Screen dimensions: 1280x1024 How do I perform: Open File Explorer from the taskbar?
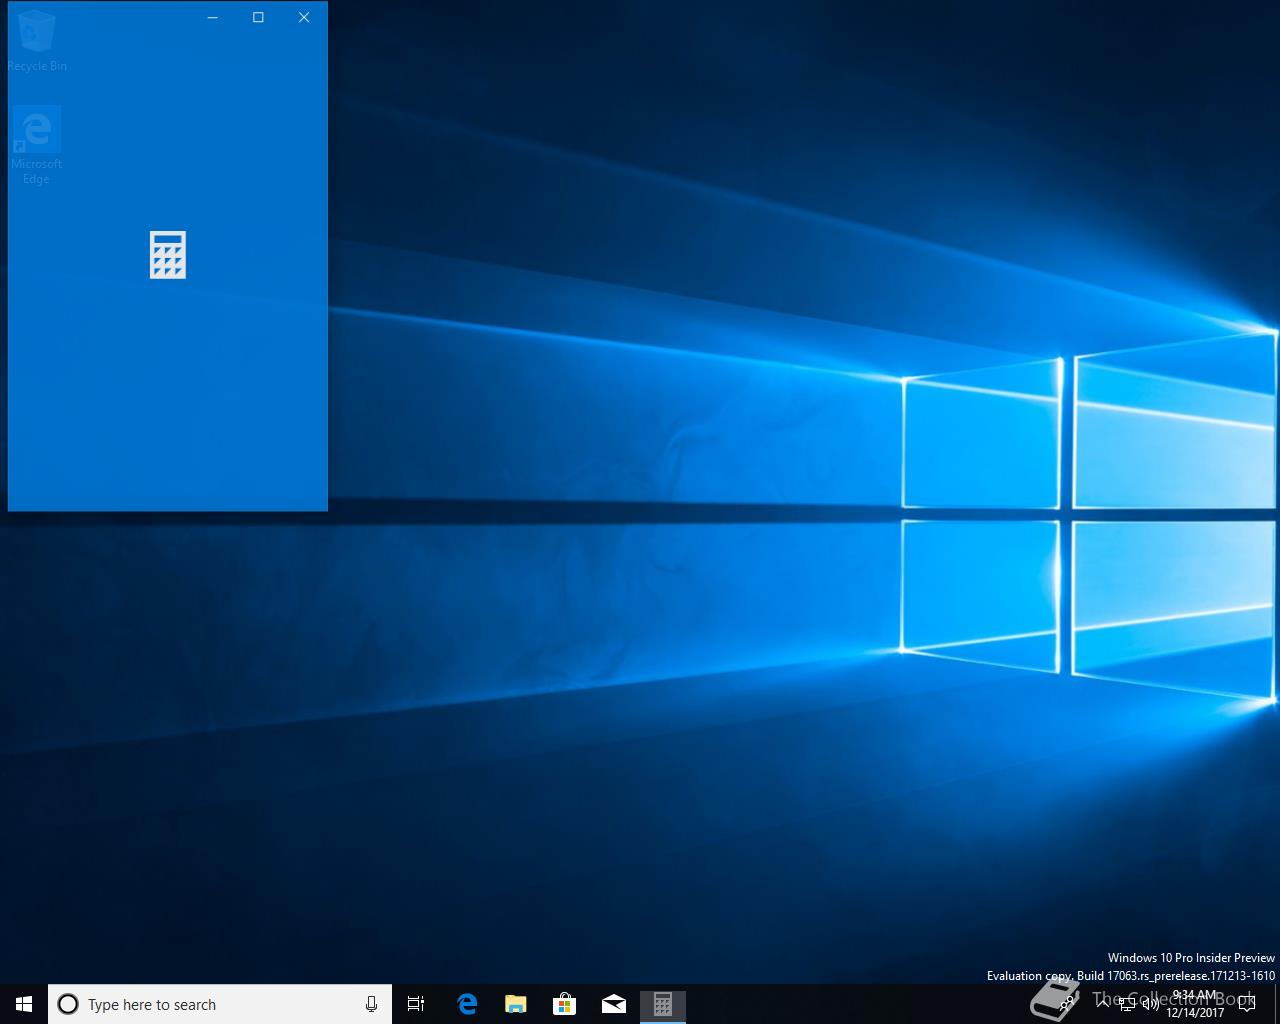click(x=515, y=1004)
